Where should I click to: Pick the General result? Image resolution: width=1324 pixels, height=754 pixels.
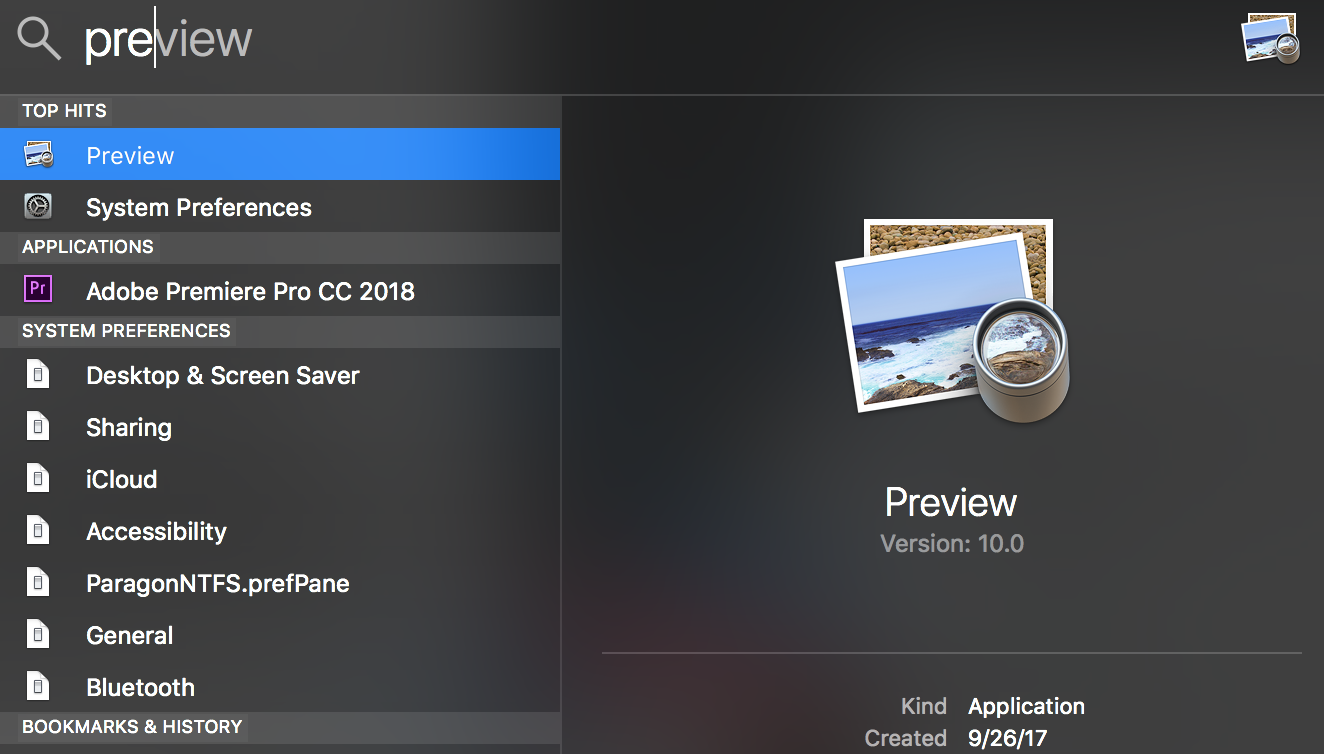click(280, 635)
